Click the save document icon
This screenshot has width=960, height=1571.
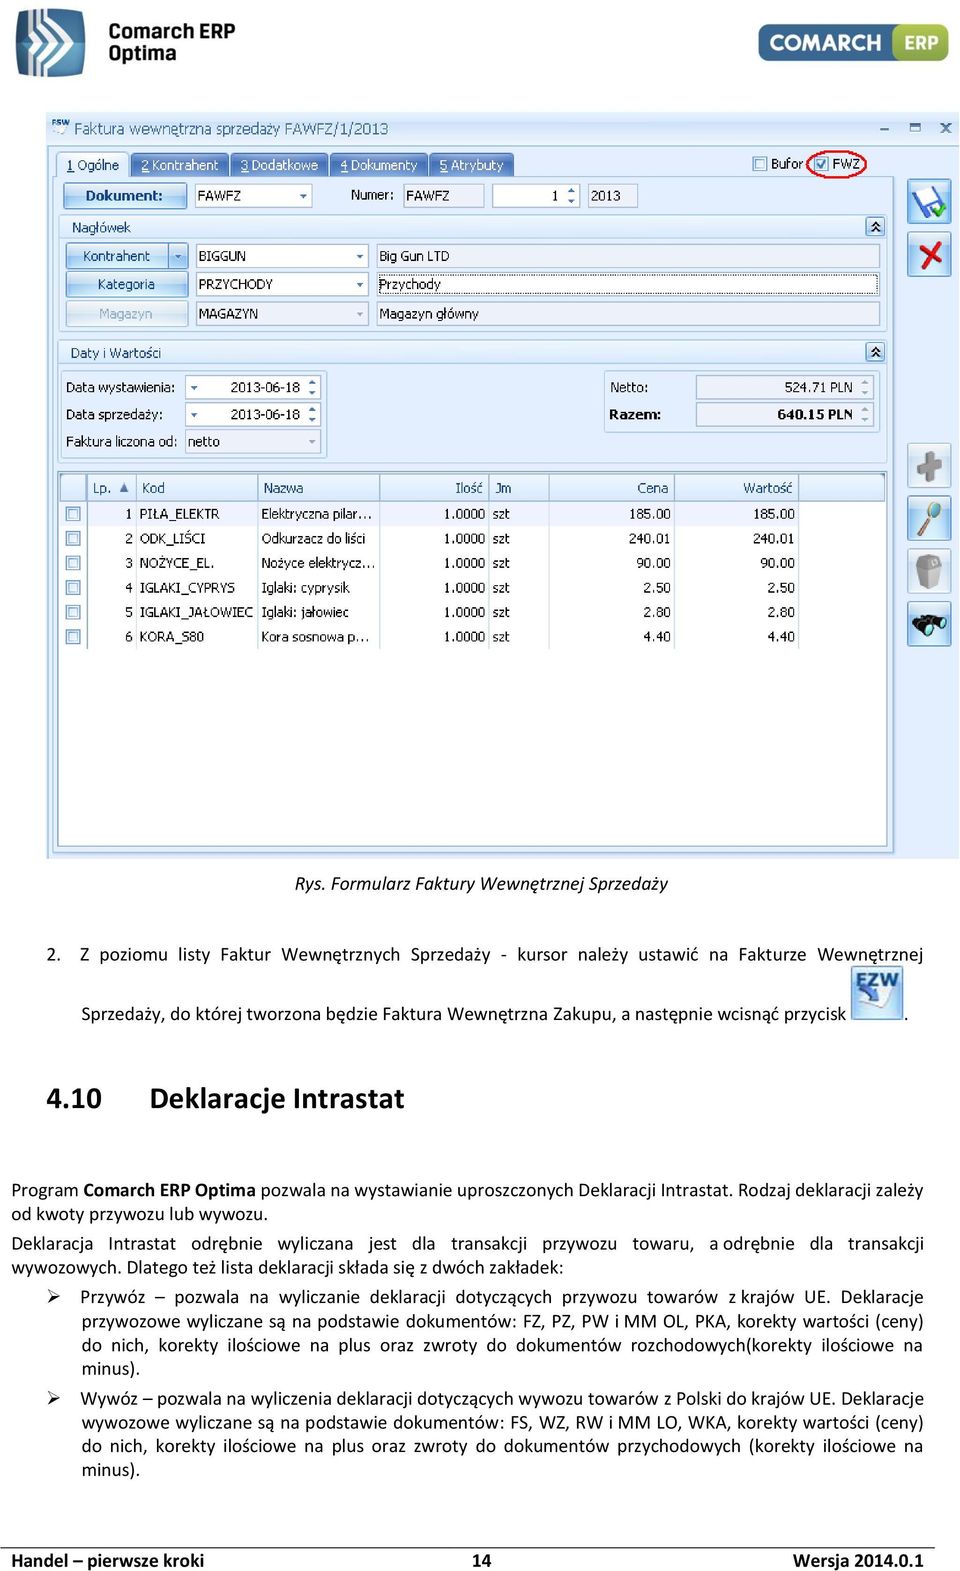(929, 202)
